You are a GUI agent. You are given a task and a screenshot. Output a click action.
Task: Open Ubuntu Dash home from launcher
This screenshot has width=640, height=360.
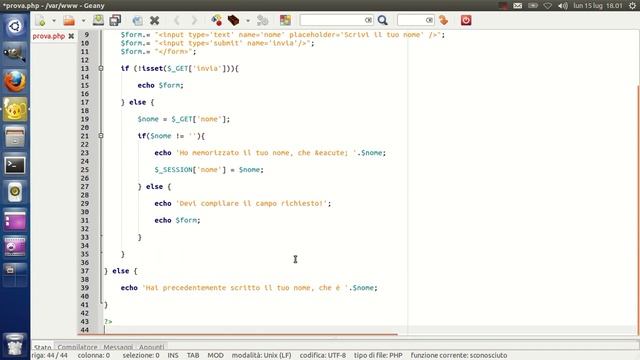[15, 26]
